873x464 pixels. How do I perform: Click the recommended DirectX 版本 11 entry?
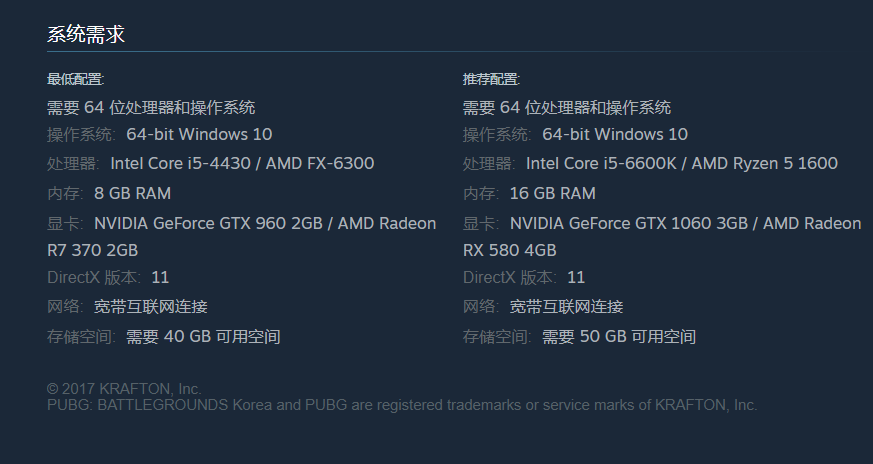pyautogui.click(x=524, y=277)
